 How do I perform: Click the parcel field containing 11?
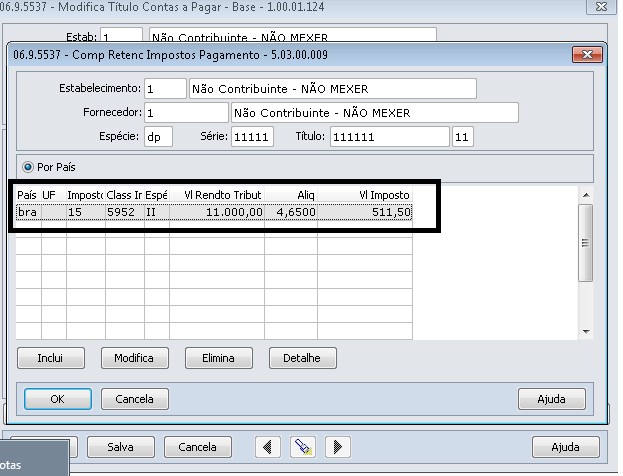[463, 137]
